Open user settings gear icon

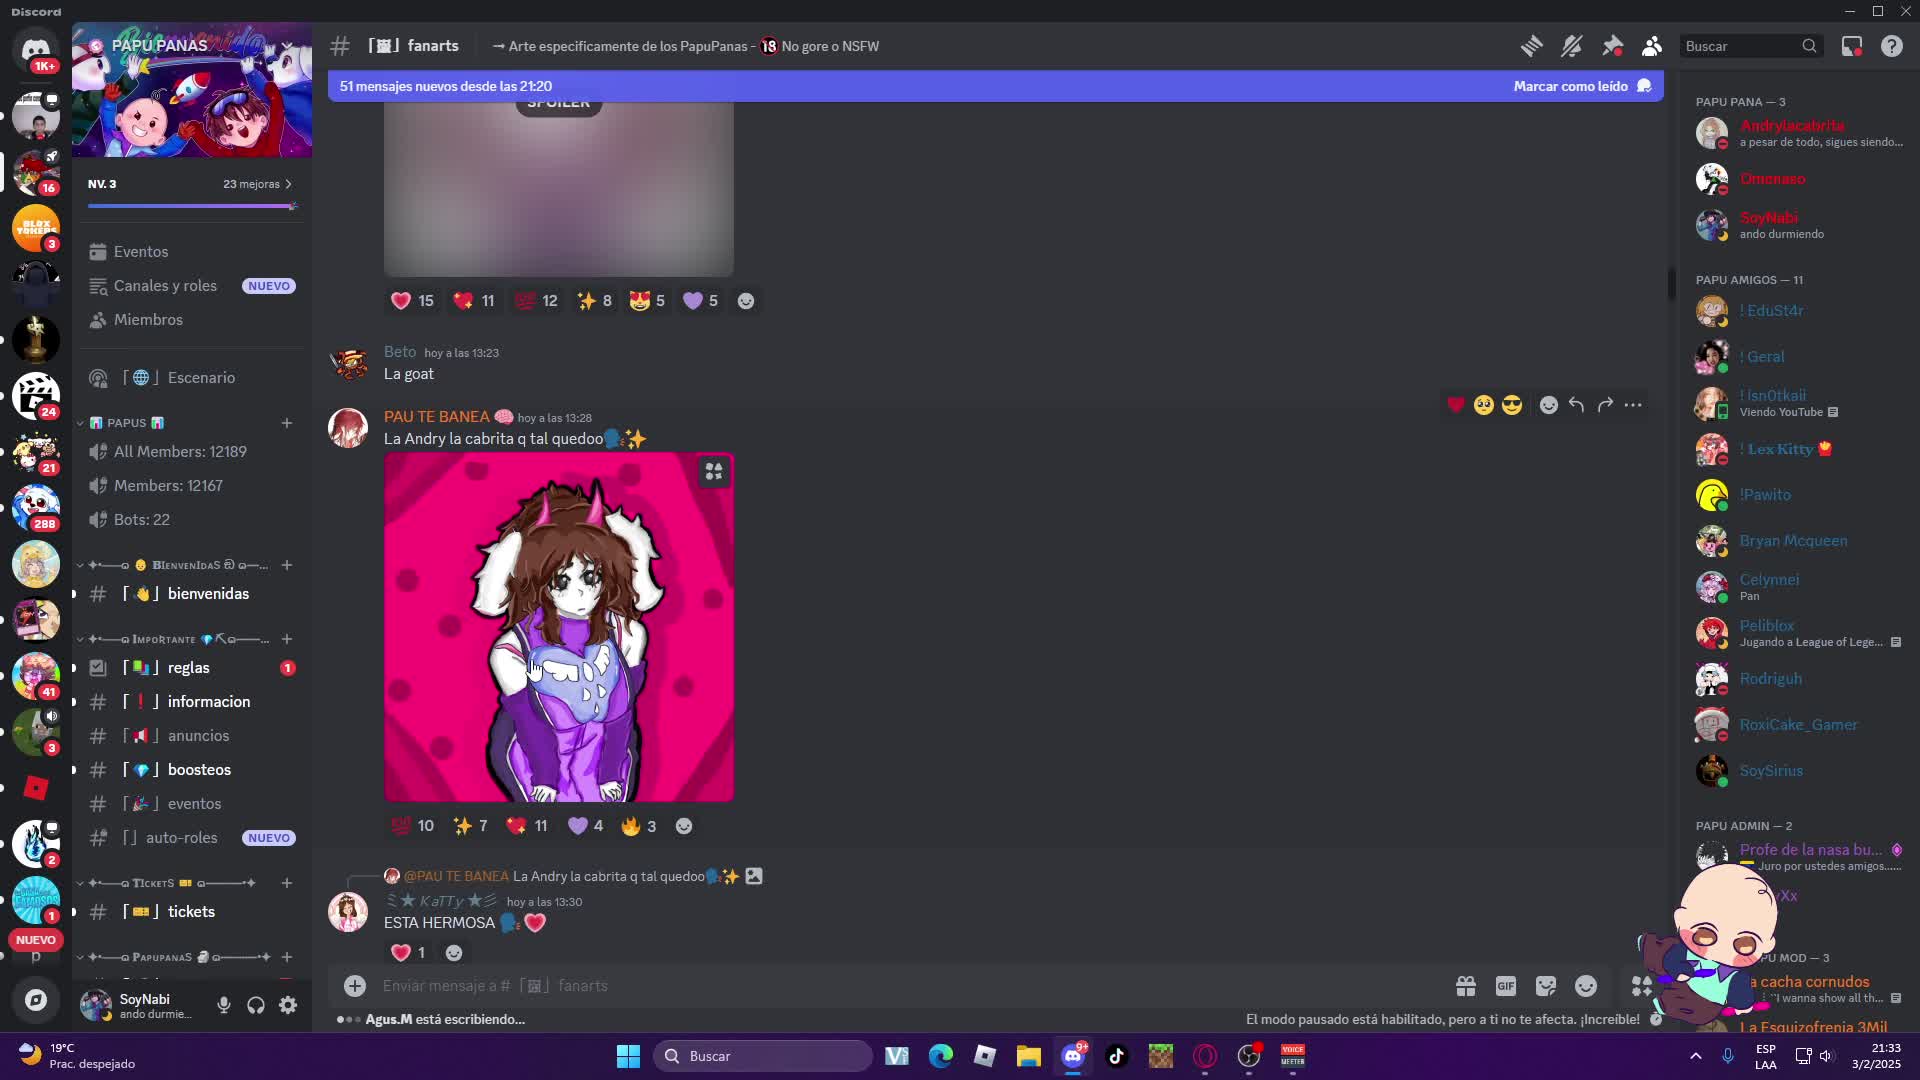[288, 1005]
